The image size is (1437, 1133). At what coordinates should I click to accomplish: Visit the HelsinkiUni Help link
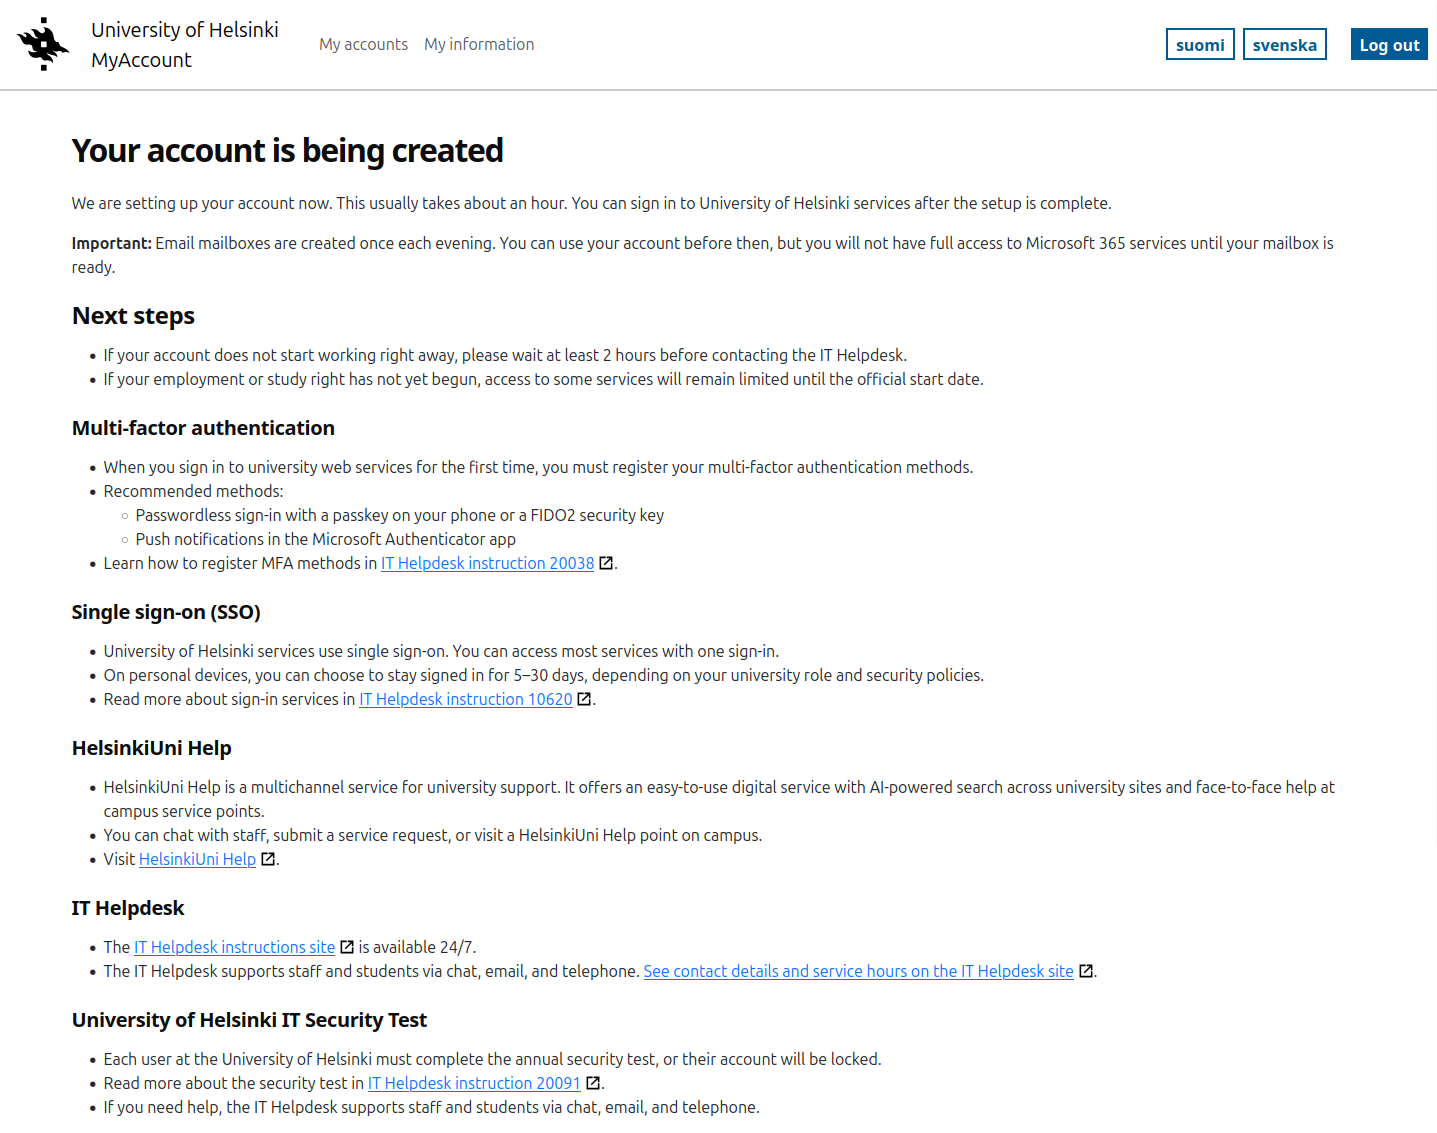pos(197,860)
